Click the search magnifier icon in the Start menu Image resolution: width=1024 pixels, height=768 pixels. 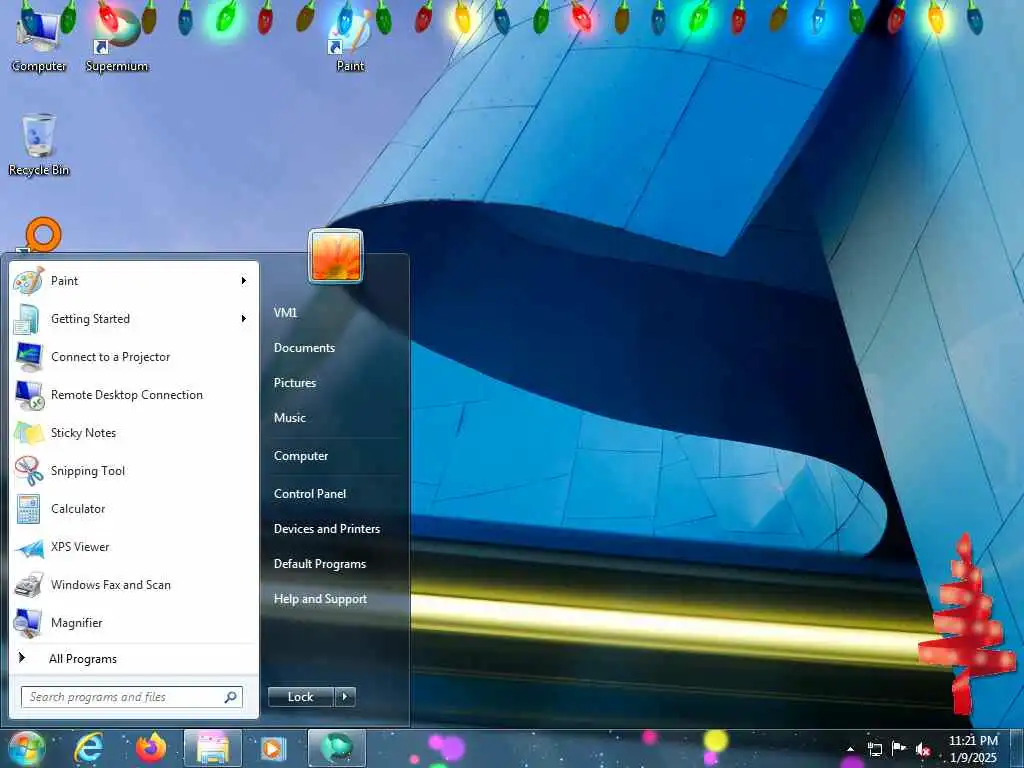click(x=231, y=697)
